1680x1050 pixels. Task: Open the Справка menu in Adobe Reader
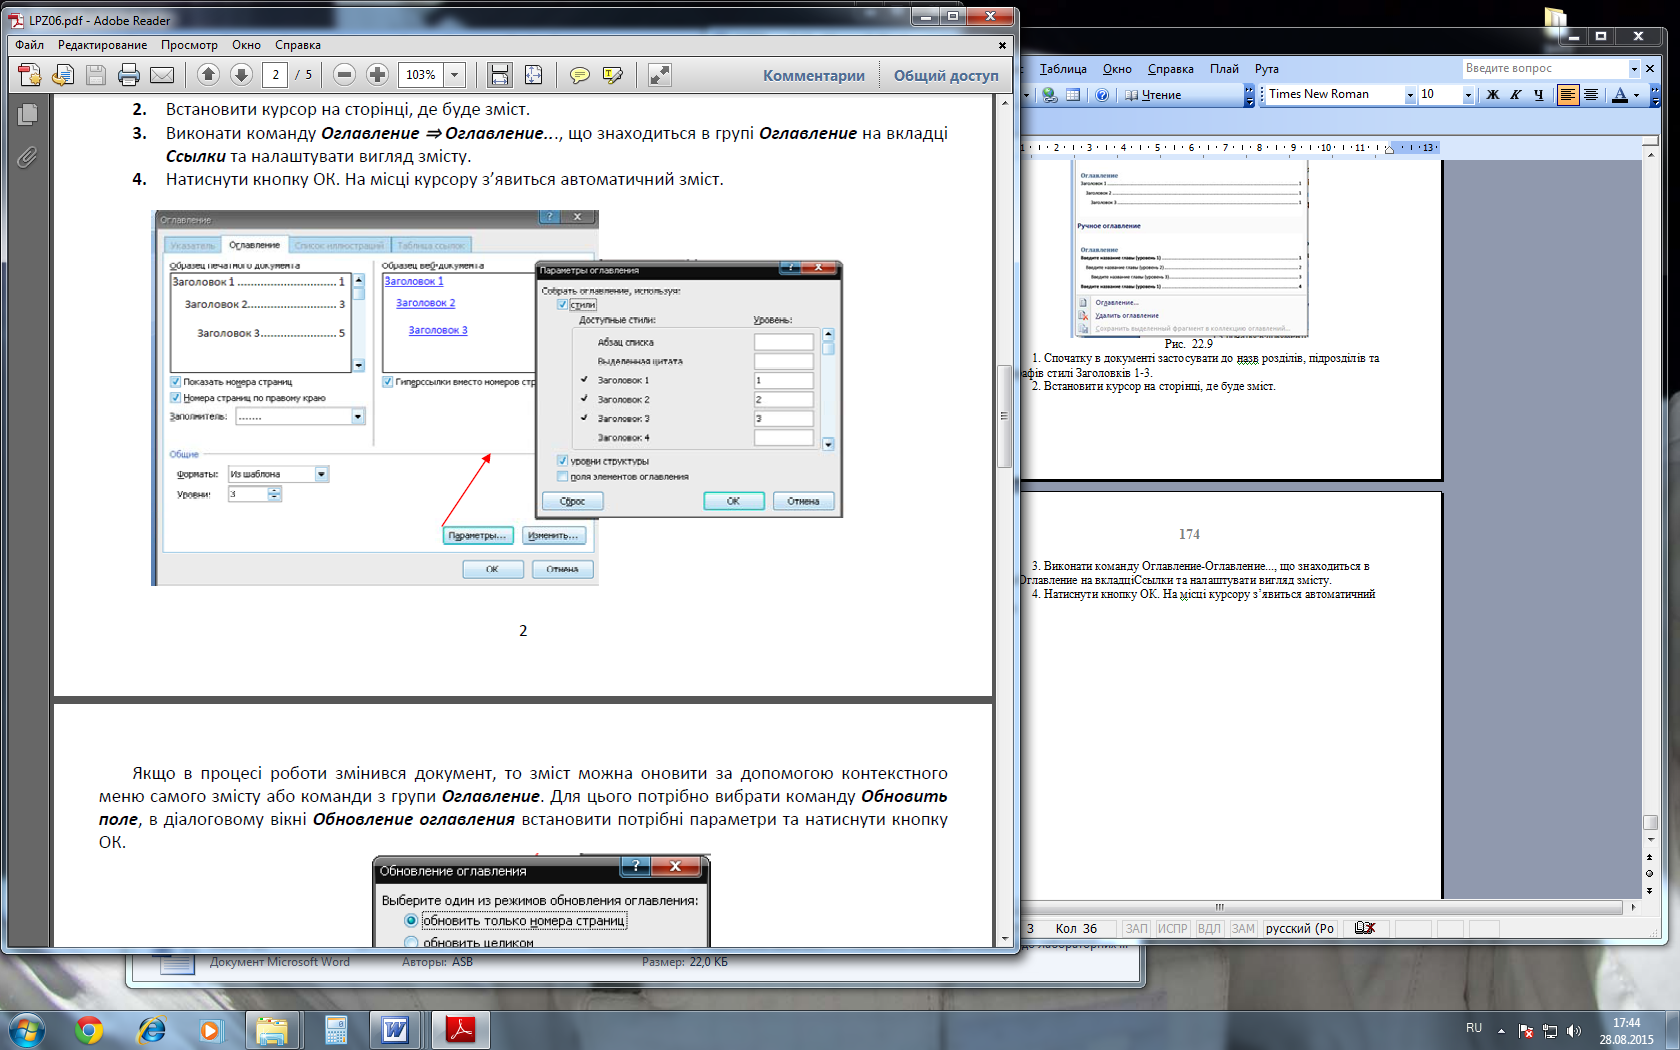298,45
